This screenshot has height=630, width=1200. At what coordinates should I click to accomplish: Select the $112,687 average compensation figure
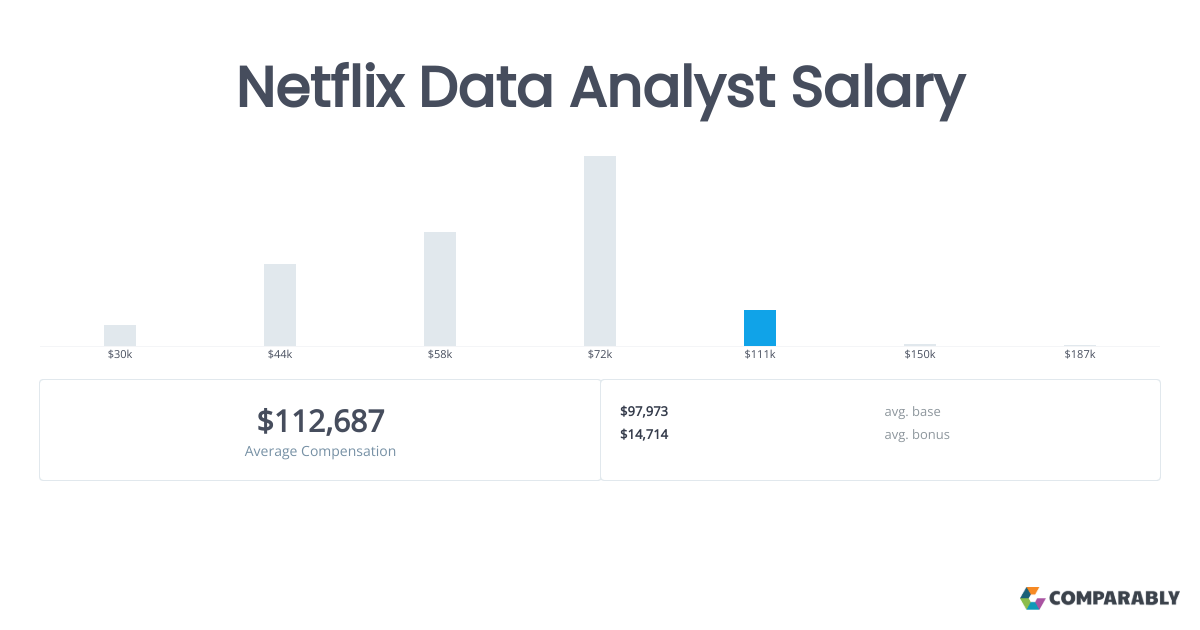point(320,421)
